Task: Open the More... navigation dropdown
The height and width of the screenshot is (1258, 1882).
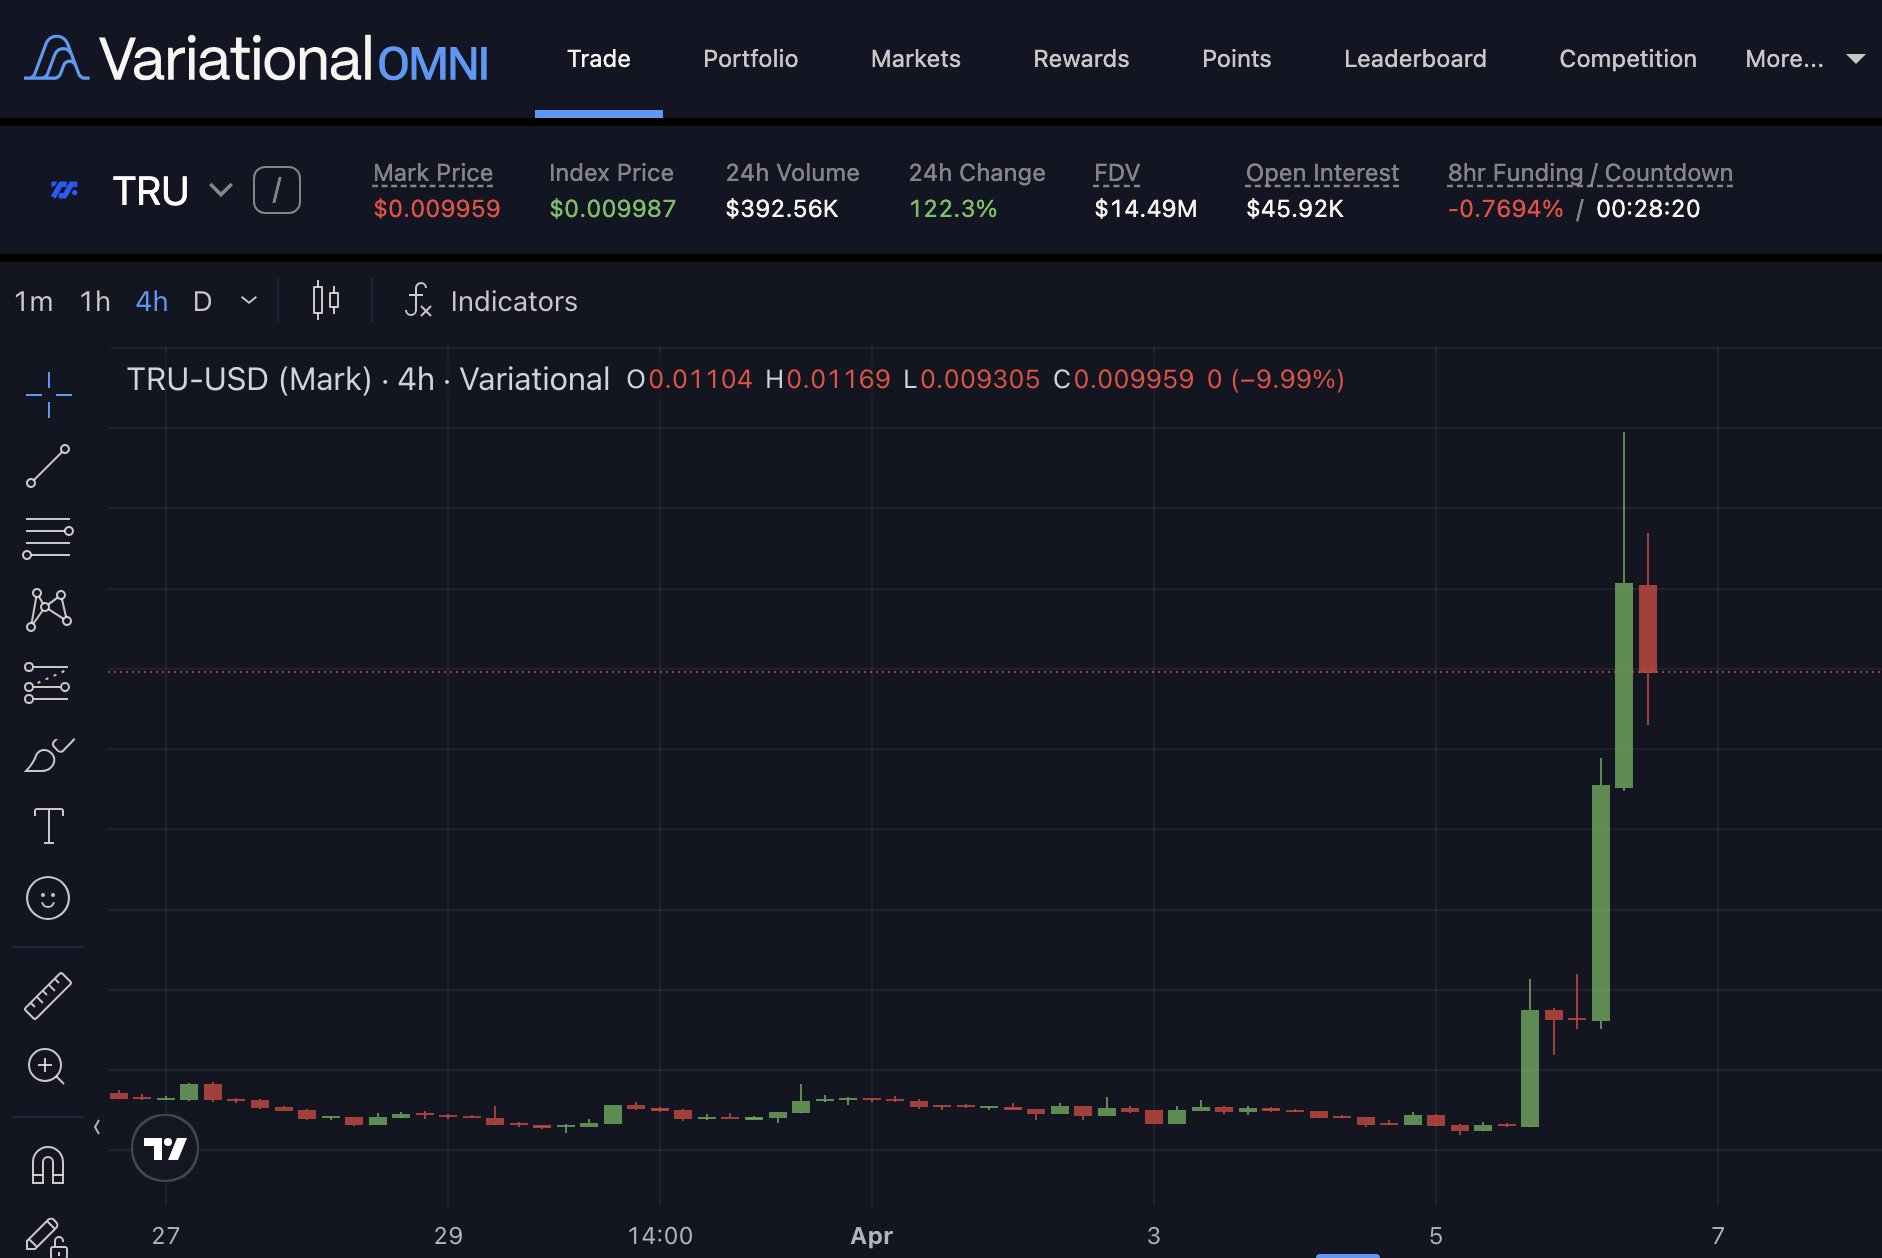Action: pyautogui.click(x=1804, y=59)
